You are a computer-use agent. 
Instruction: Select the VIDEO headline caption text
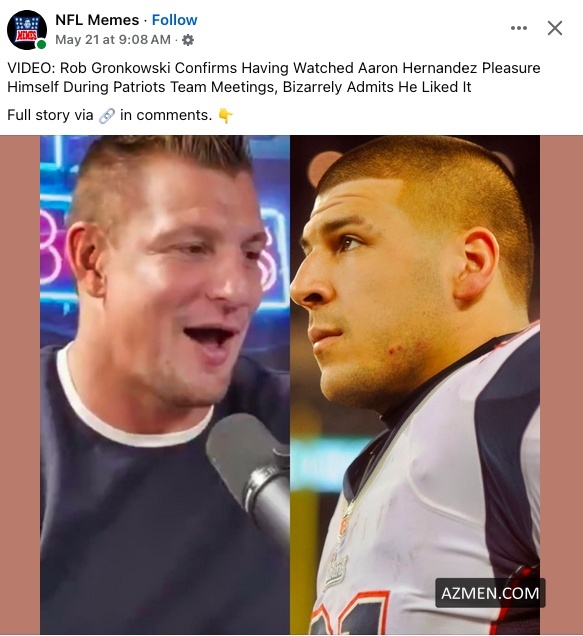click(x=274, y=77)
